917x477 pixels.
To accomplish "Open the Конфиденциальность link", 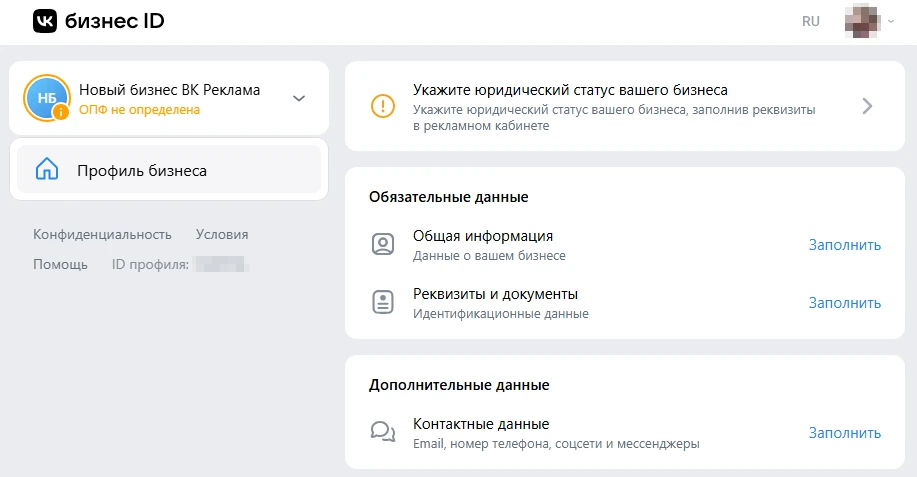I will (x=102, y=234).
